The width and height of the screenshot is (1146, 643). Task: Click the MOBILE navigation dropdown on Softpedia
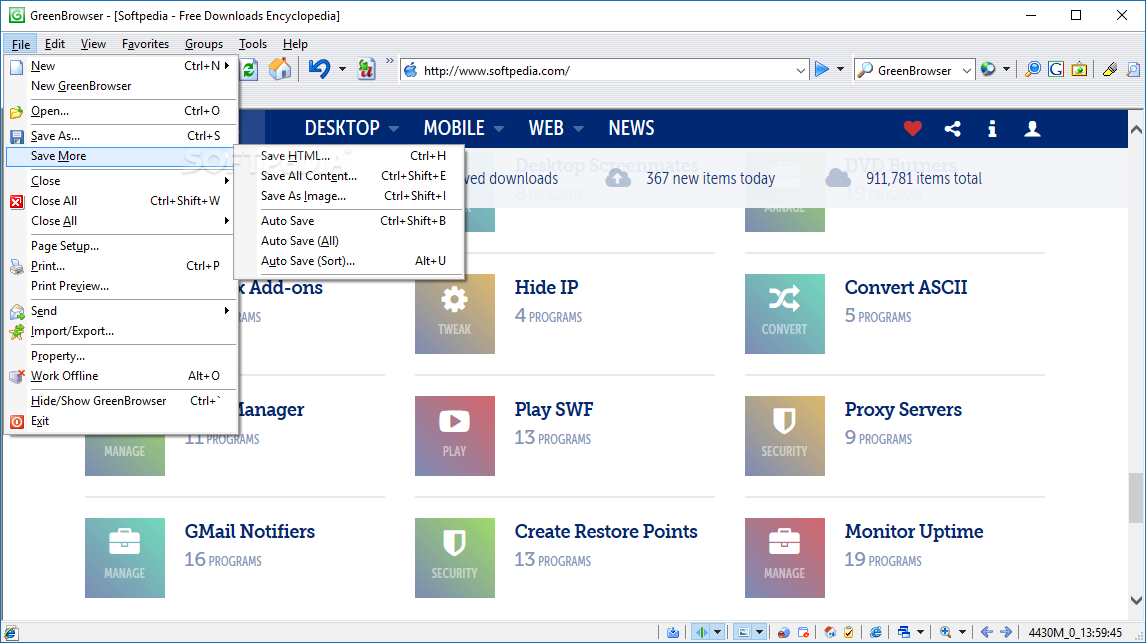463,129
